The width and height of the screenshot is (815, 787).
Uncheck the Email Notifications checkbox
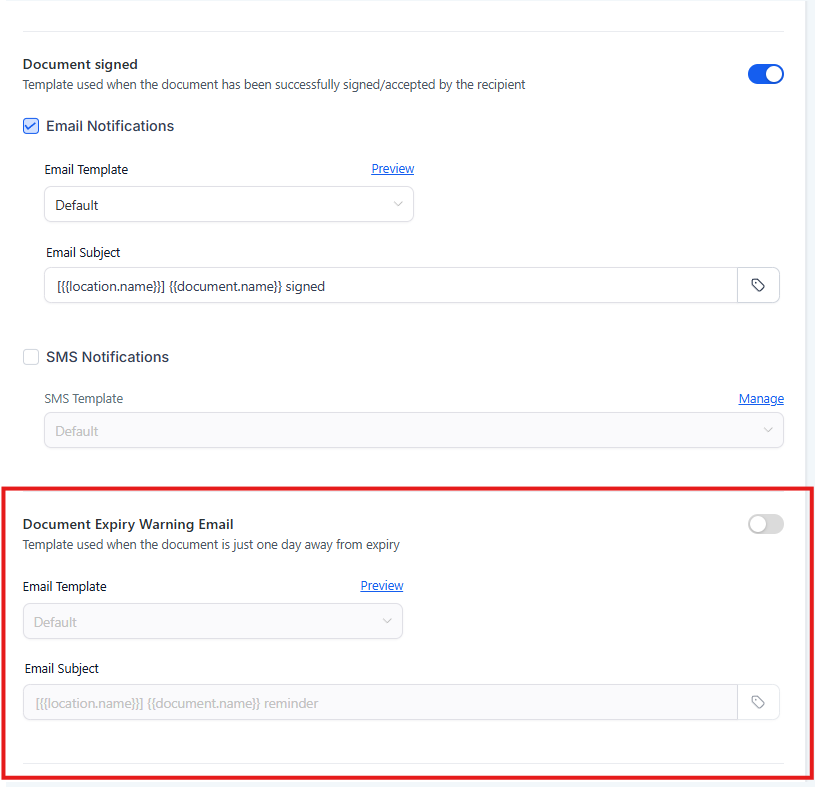(31, 126)
